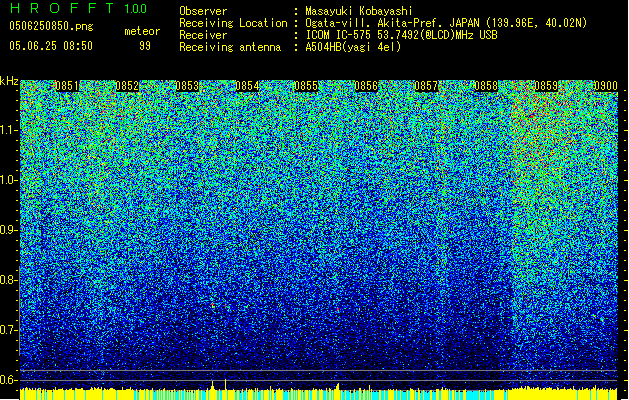The image size is (629, 400).
Task: Click the HROFFT 1.0.0 title text
Action: click(79, 8)
